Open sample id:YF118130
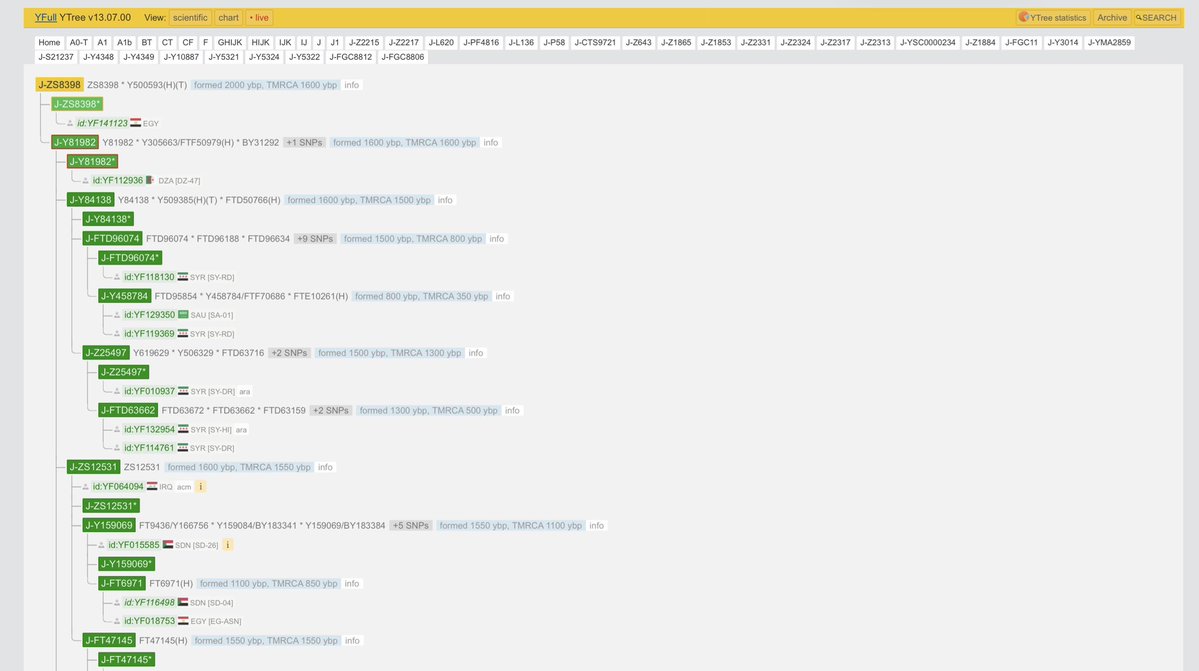Screen dimensions: 1199x671 coord(149,277)
